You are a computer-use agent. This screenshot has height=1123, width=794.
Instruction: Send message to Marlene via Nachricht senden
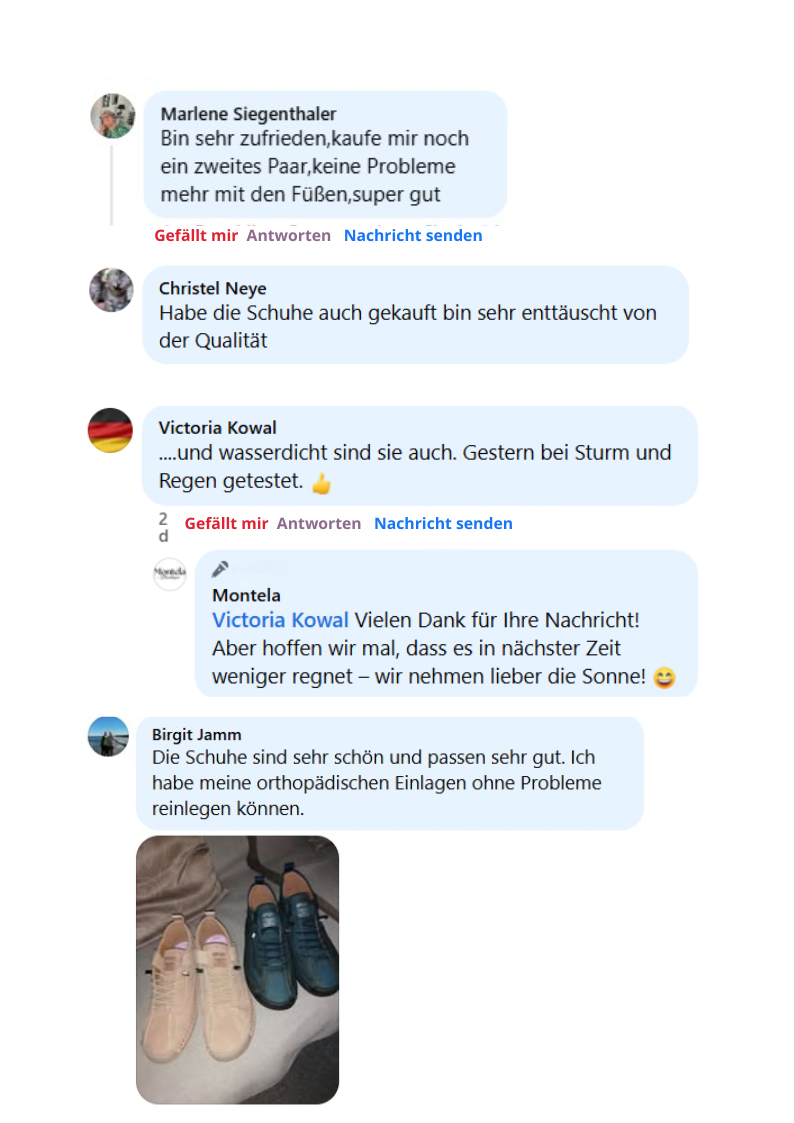coord(413,236)
